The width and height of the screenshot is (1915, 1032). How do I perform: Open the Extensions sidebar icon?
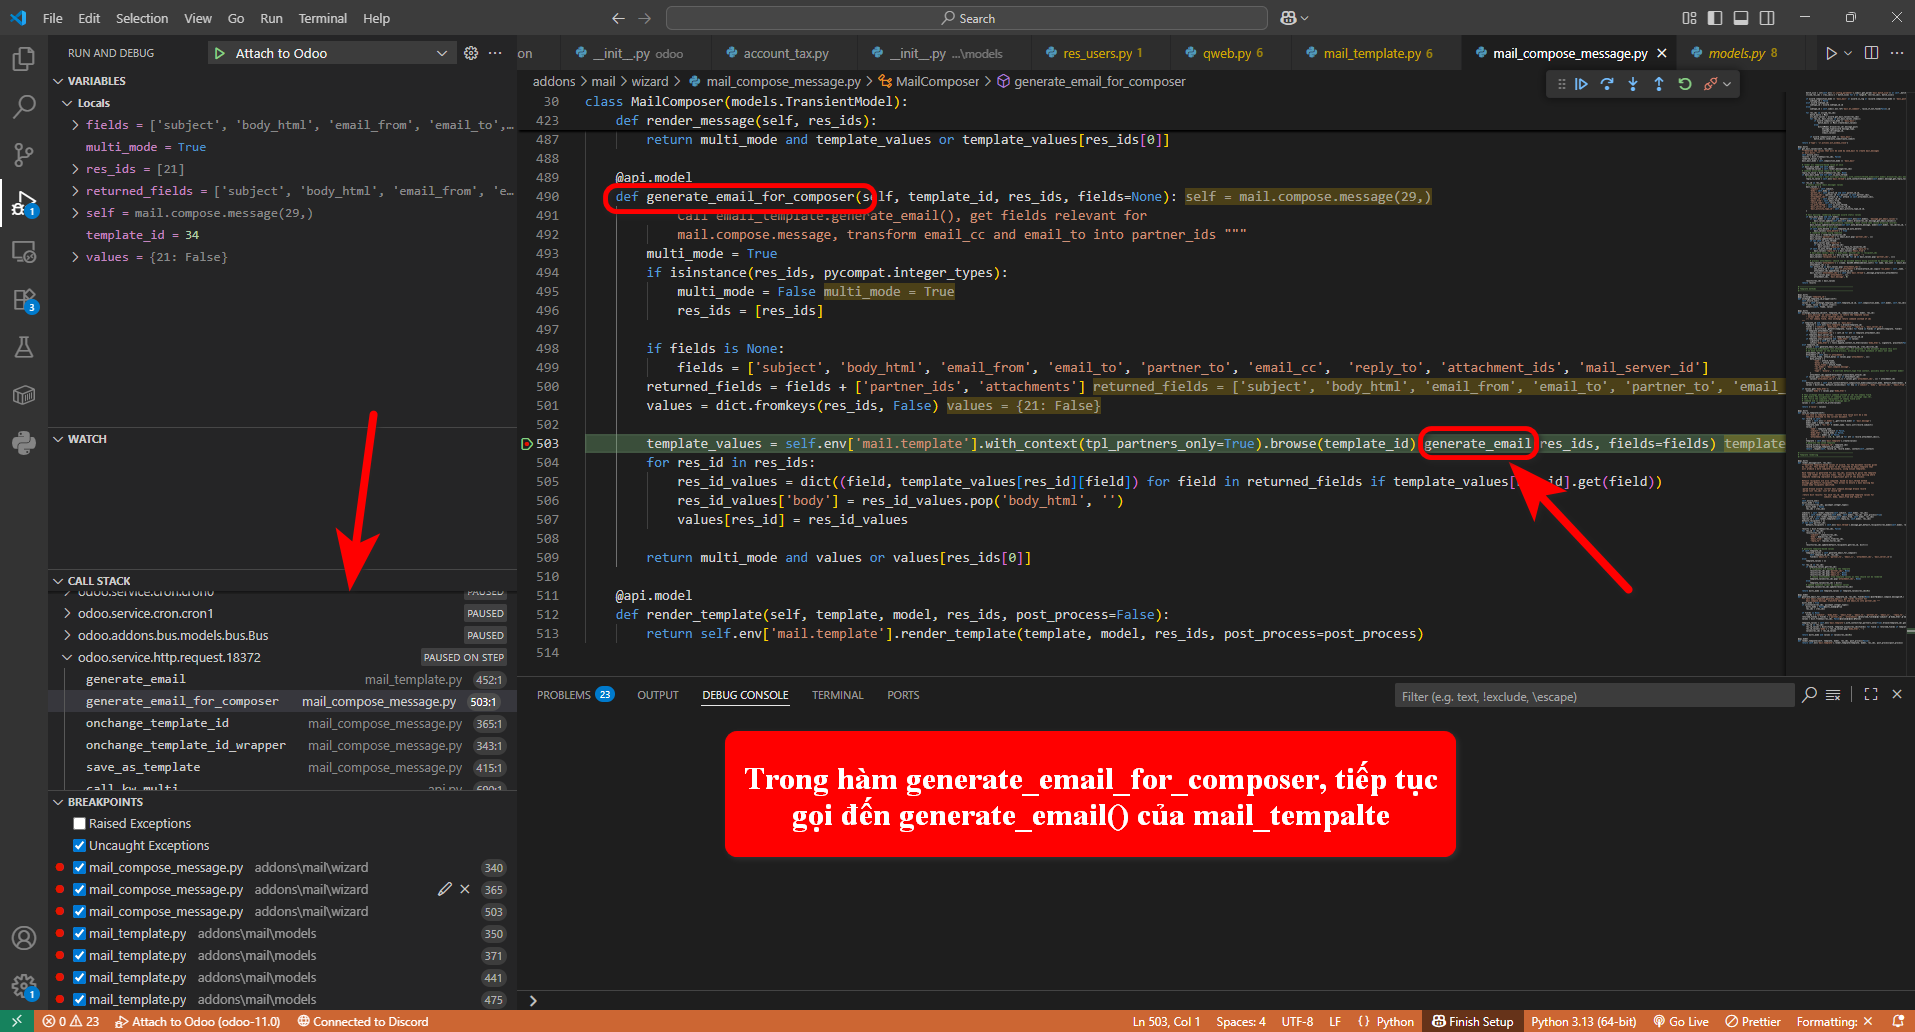tap(24, 300)
